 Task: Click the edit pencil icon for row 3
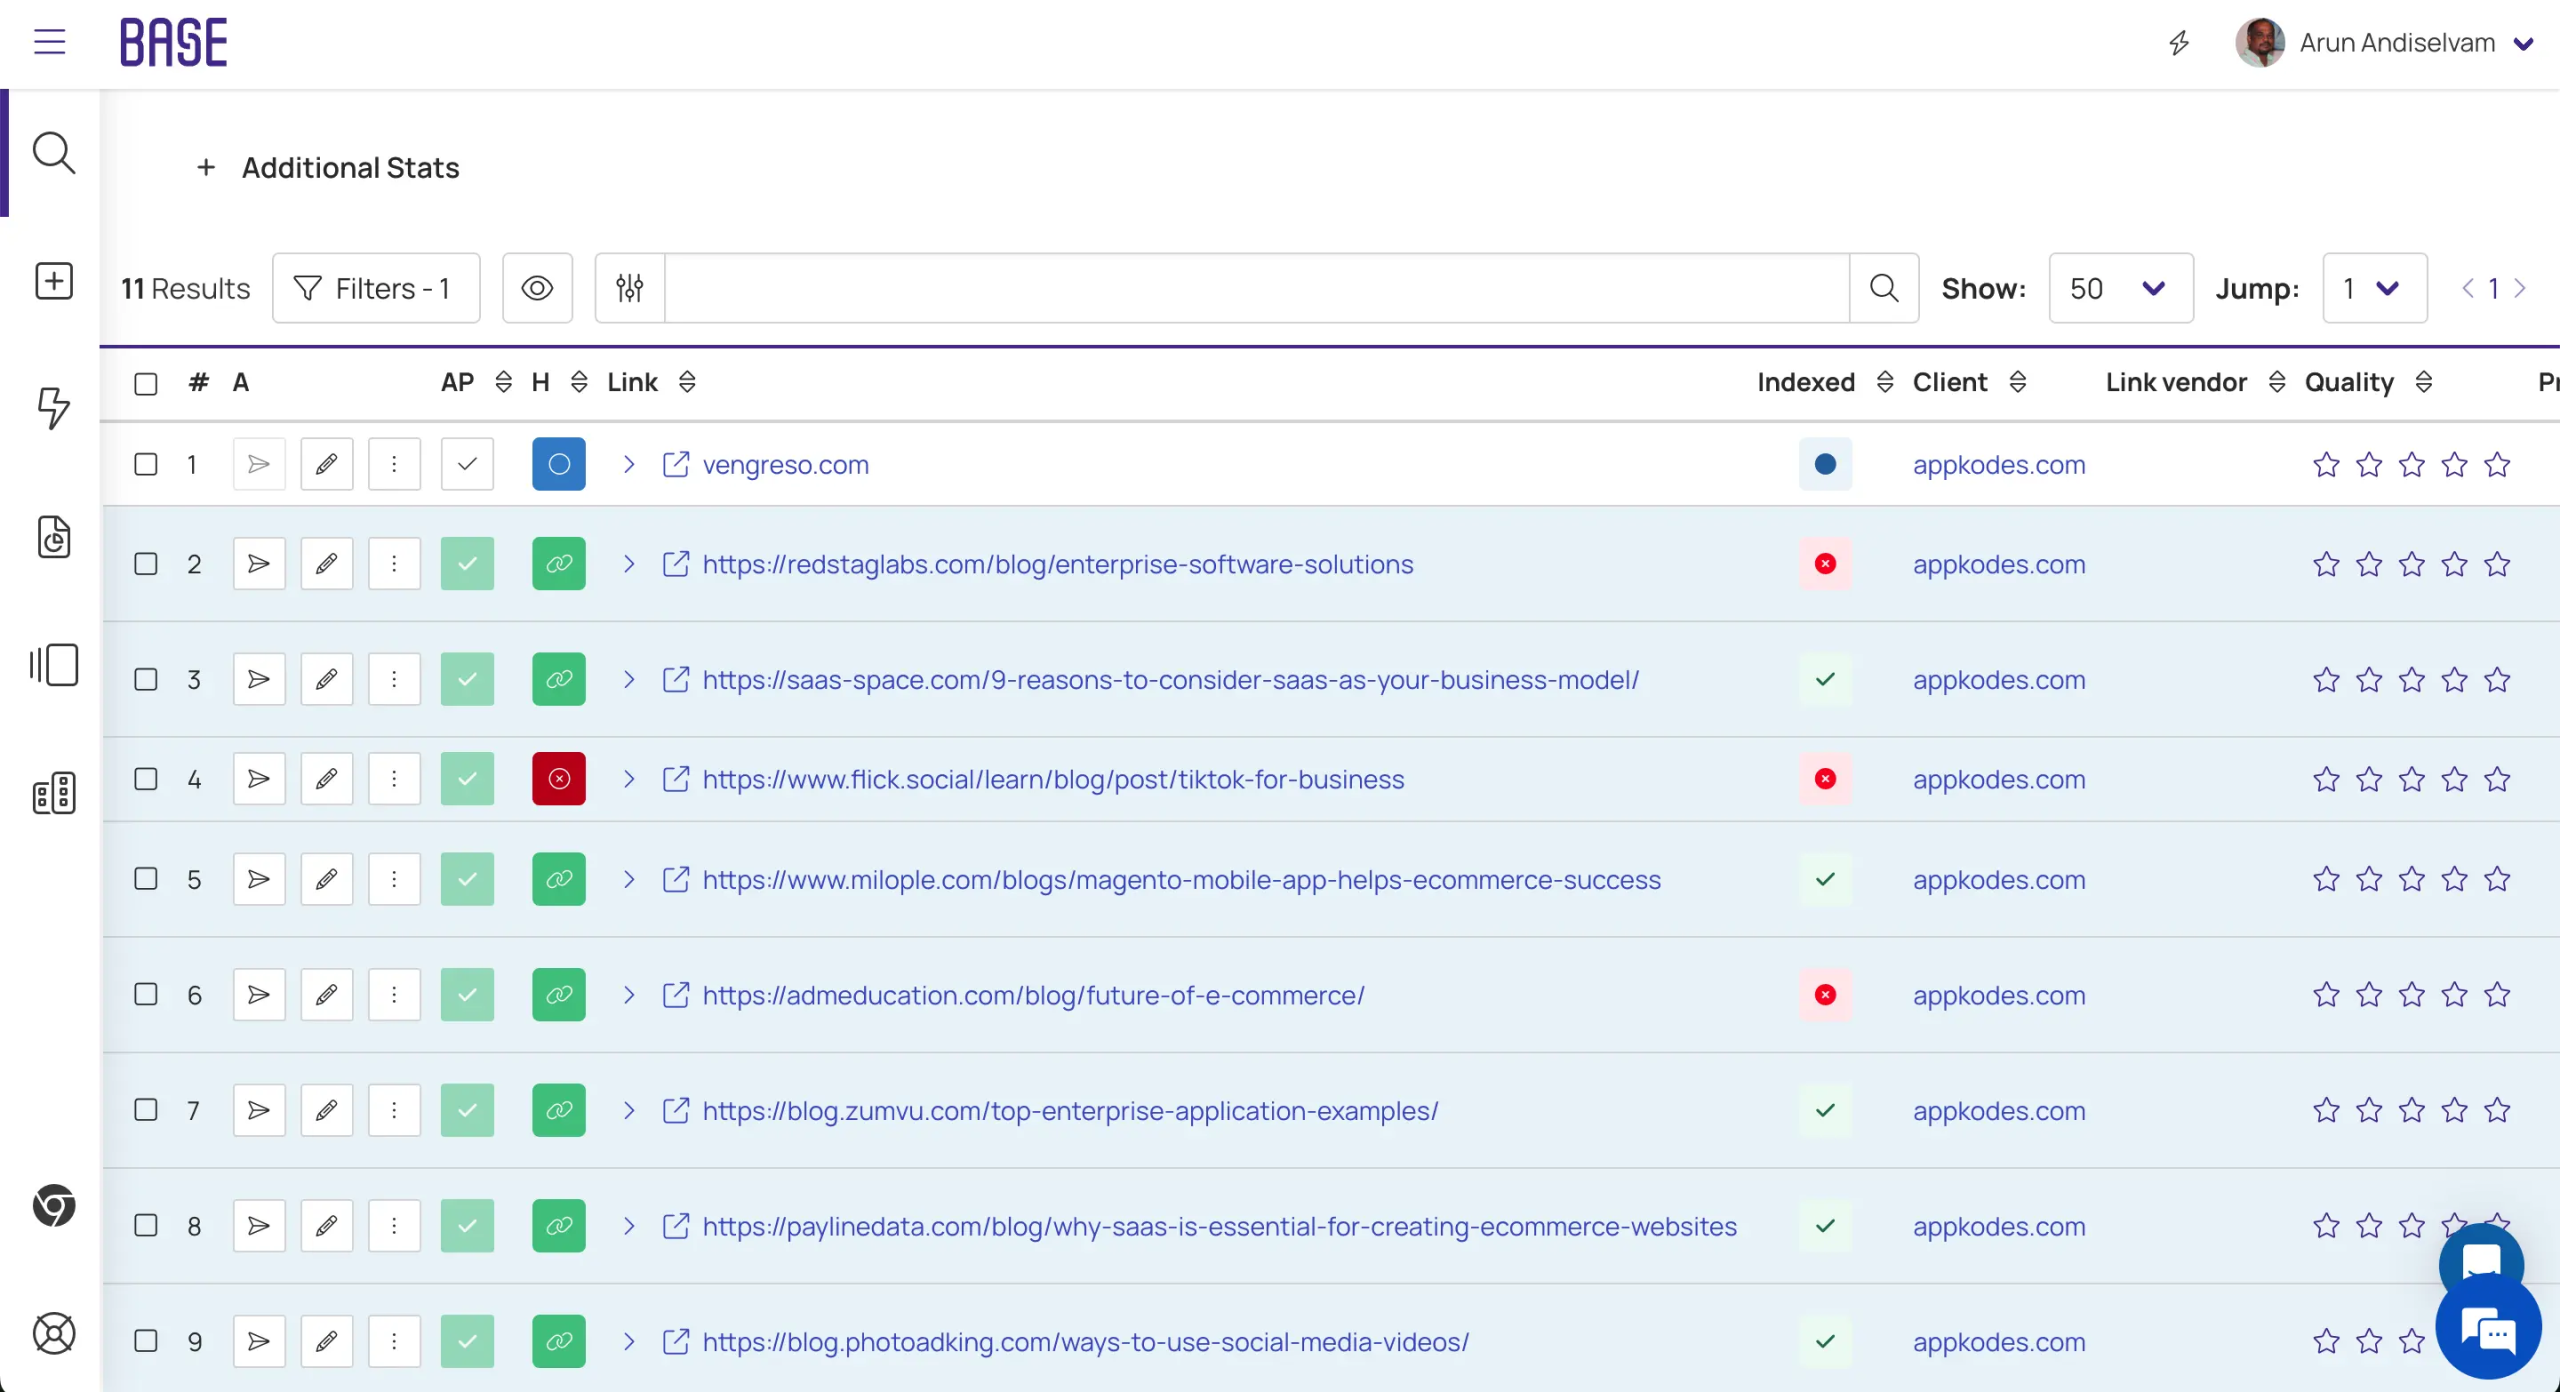click(326, 680)
